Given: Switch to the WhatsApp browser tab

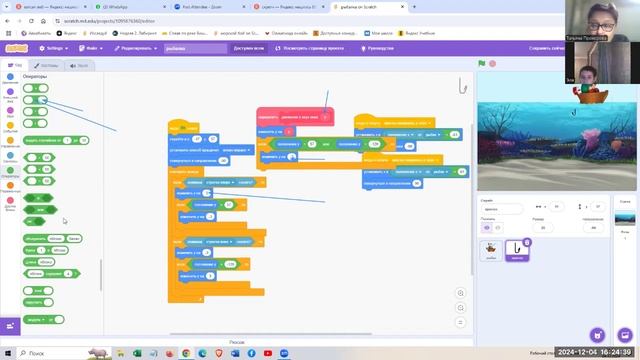Looking at the screenshot, I should (x=131, y=7).
